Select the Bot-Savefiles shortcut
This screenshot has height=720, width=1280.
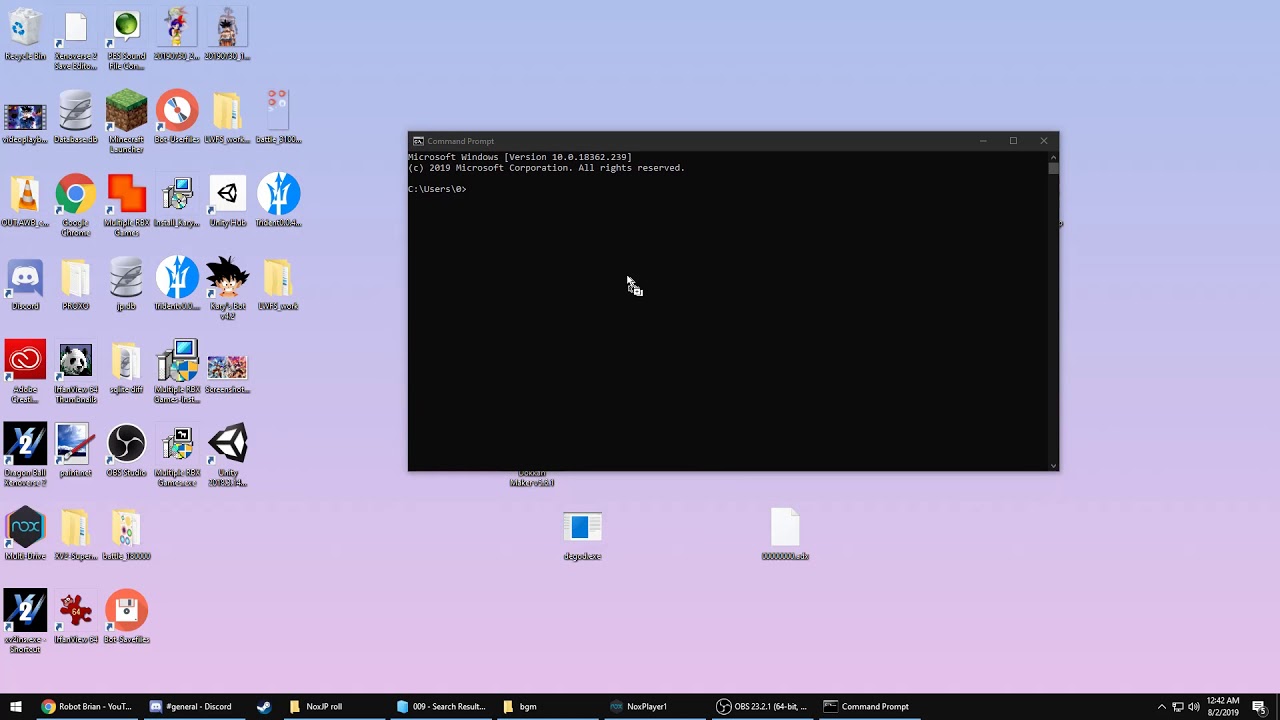pos(126,617)
